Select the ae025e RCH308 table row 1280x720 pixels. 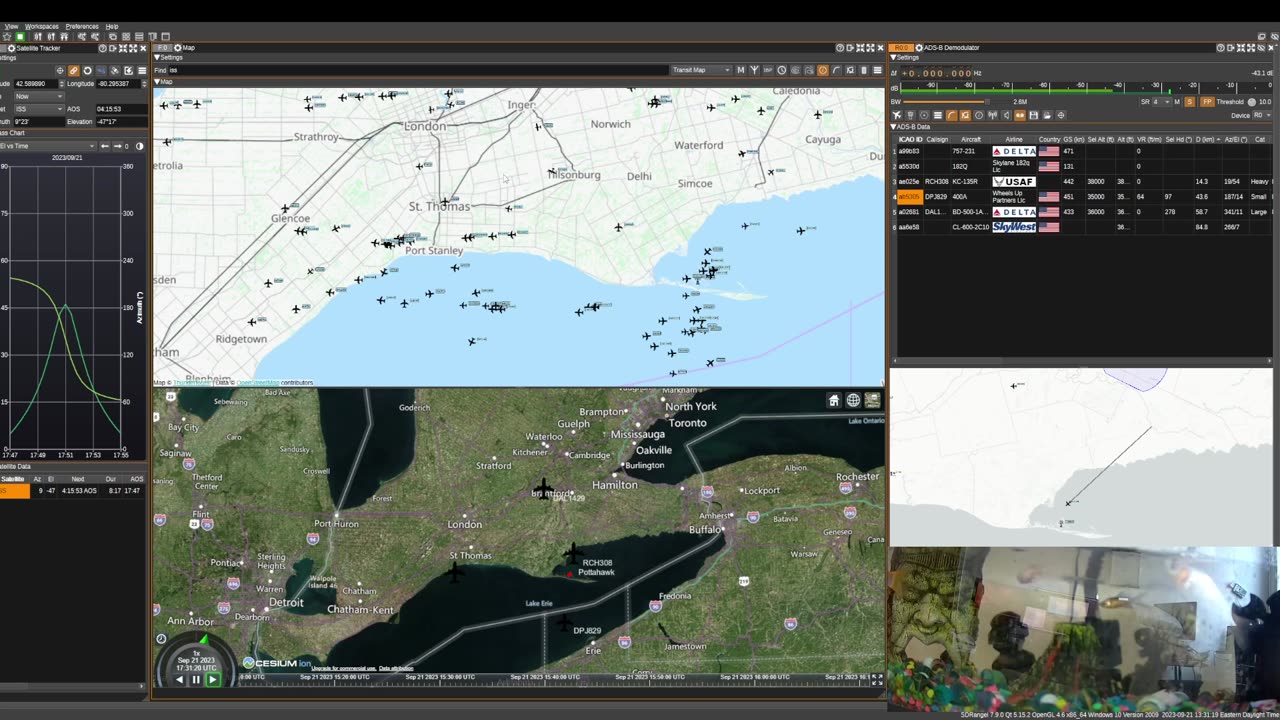point(1081,181)
